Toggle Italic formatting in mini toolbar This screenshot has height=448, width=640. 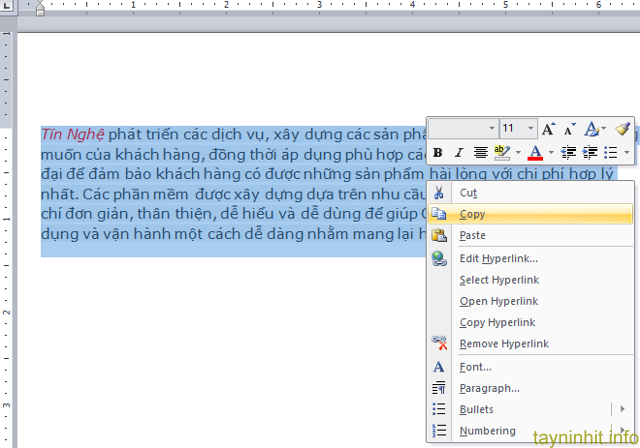[459, 153]
